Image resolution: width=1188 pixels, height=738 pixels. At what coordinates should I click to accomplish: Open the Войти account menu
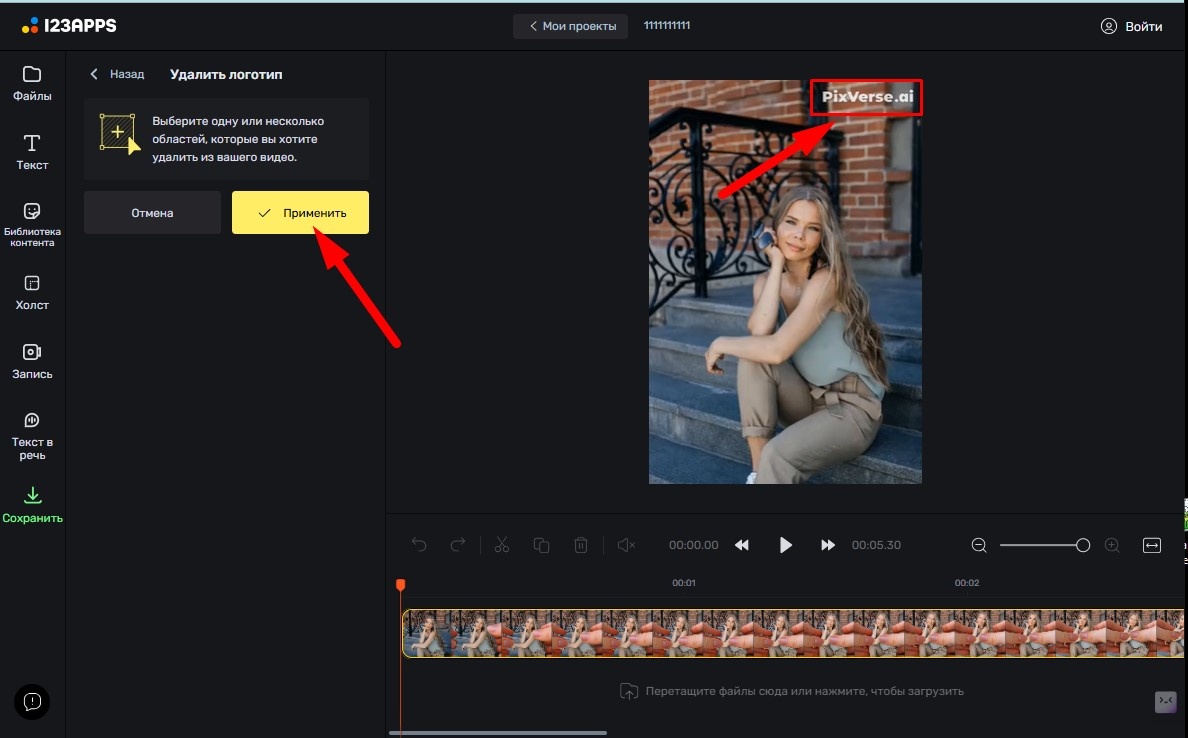tap(1132, 26)
